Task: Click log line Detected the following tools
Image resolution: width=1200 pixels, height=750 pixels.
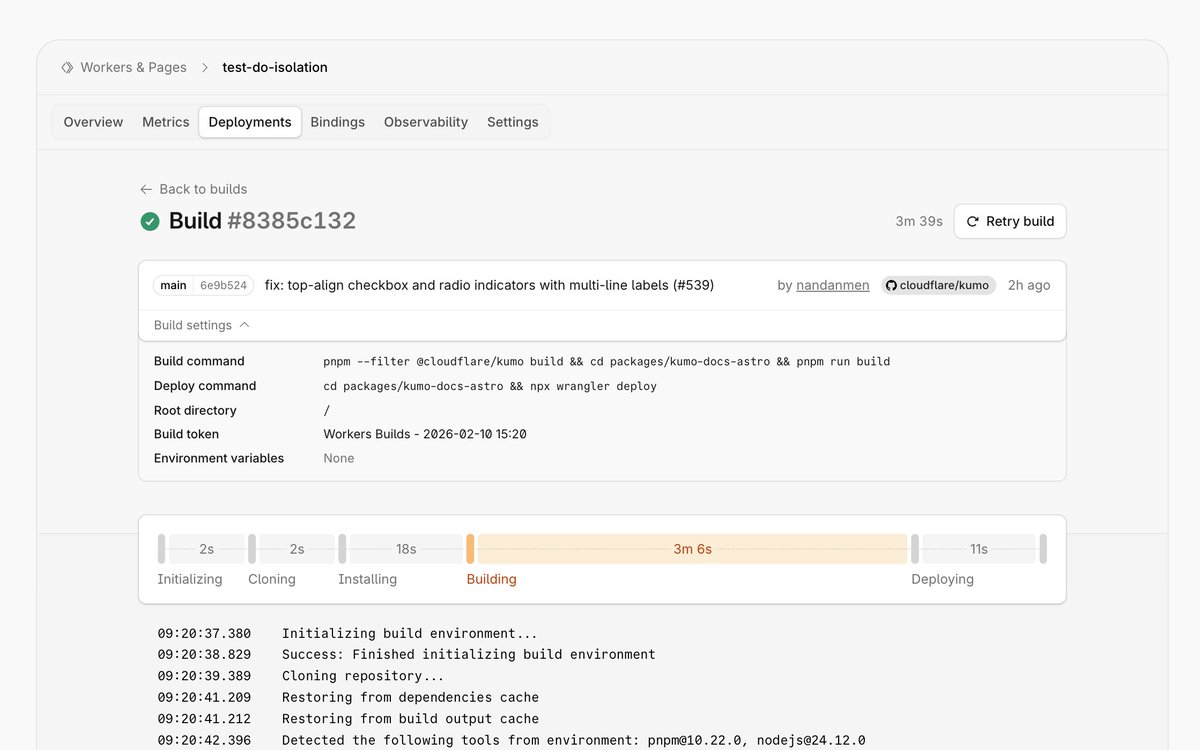Action: [x=573, y=740]
